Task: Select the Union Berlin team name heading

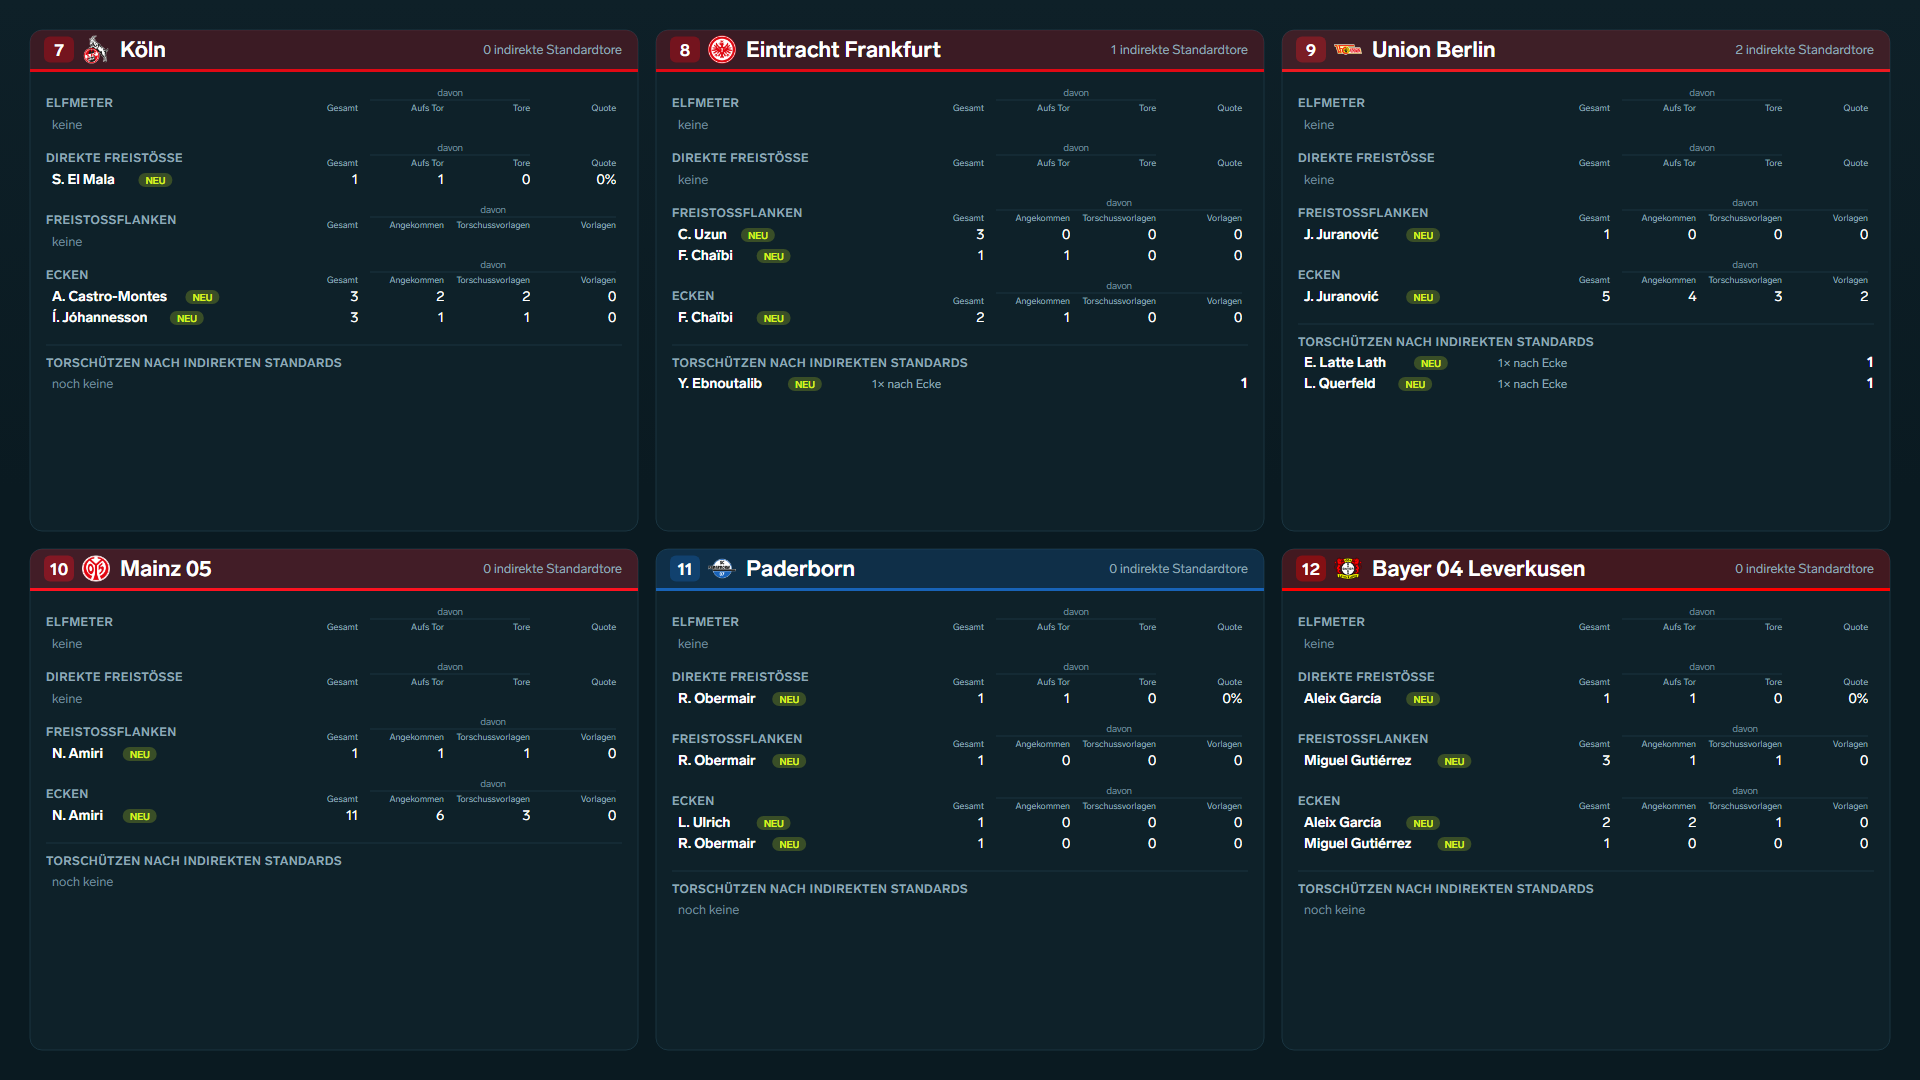Action: 1433,50
